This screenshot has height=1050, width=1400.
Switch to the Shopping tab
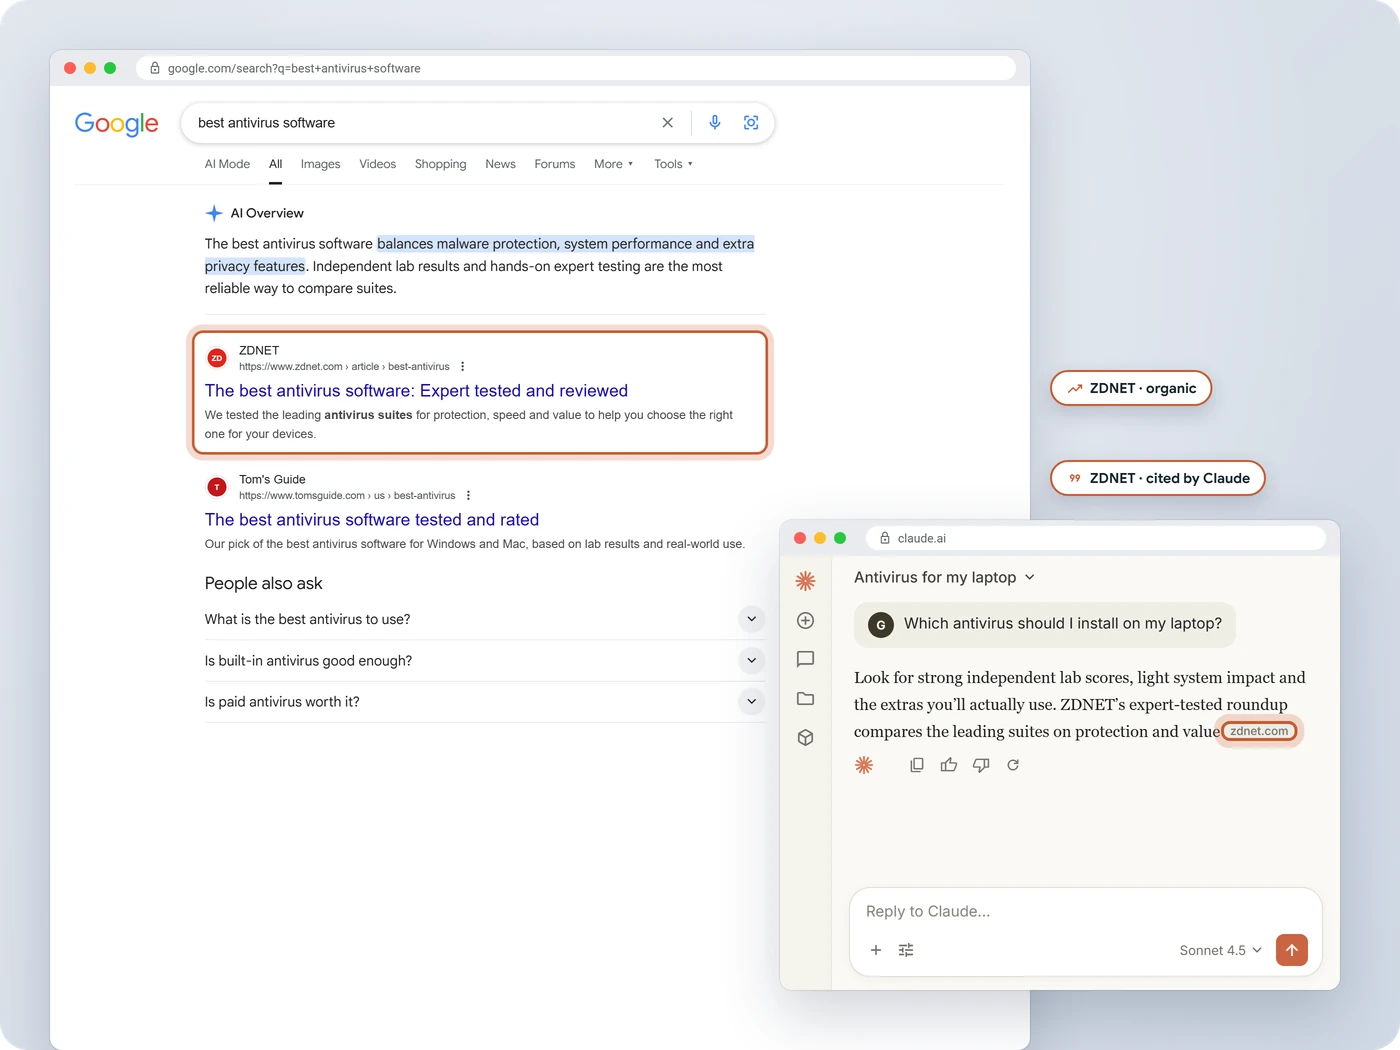click(440, 164)
